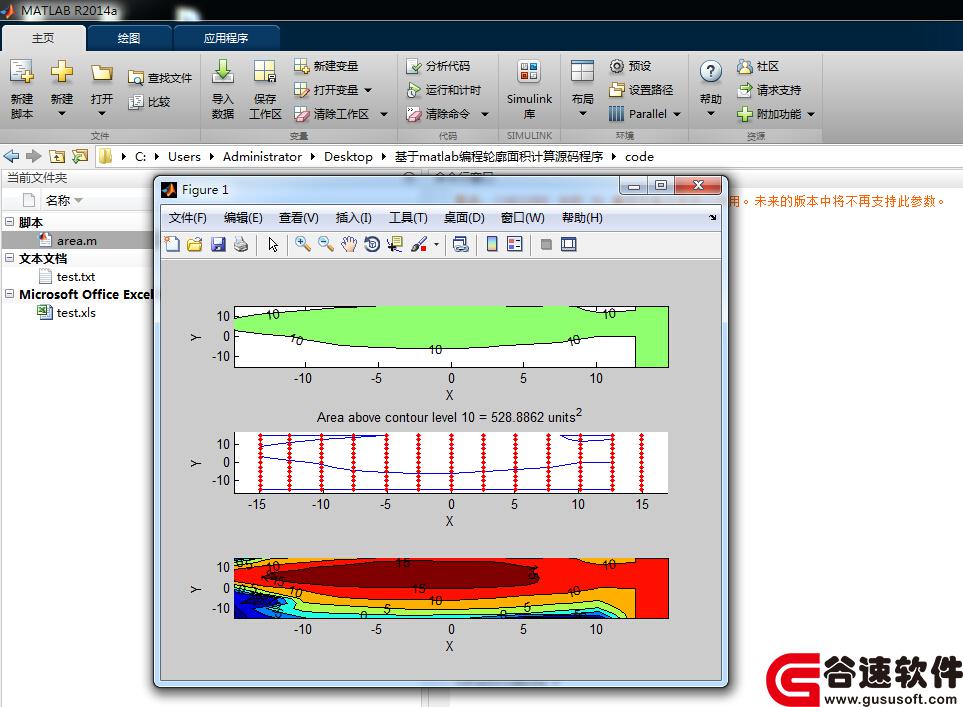Click Compare (比较) in ribbon
Image resolution: width=963 pixels, height=707 pixels.
[149, 102]
